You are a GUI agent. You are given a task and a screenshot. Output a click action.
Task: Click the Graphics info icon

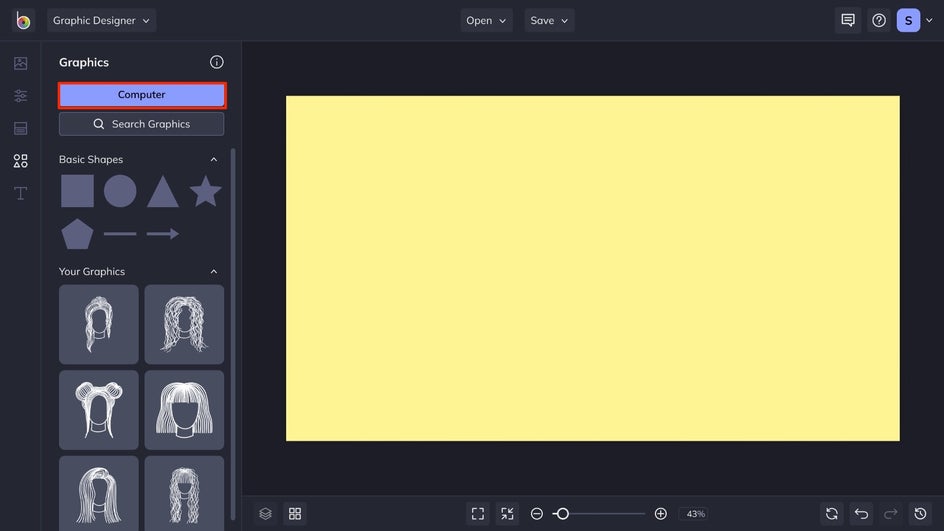point(217,62)
